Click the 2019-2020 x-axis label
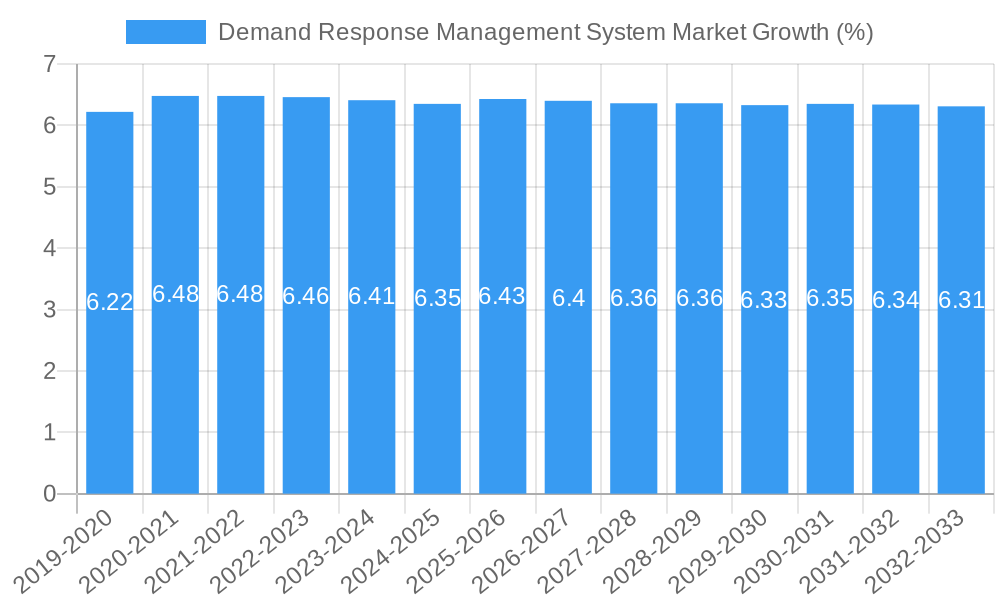Viewport: 1000px width, 600px height. [63, 552]
